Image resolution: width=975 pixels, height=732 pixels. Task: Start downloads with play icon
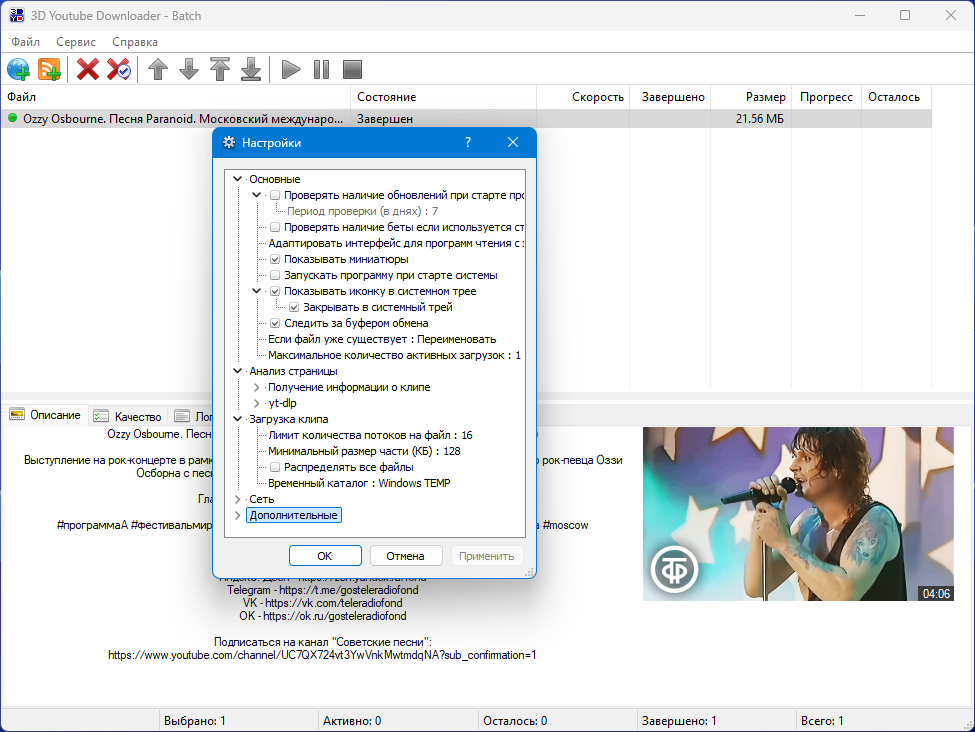tap(290, 69)
